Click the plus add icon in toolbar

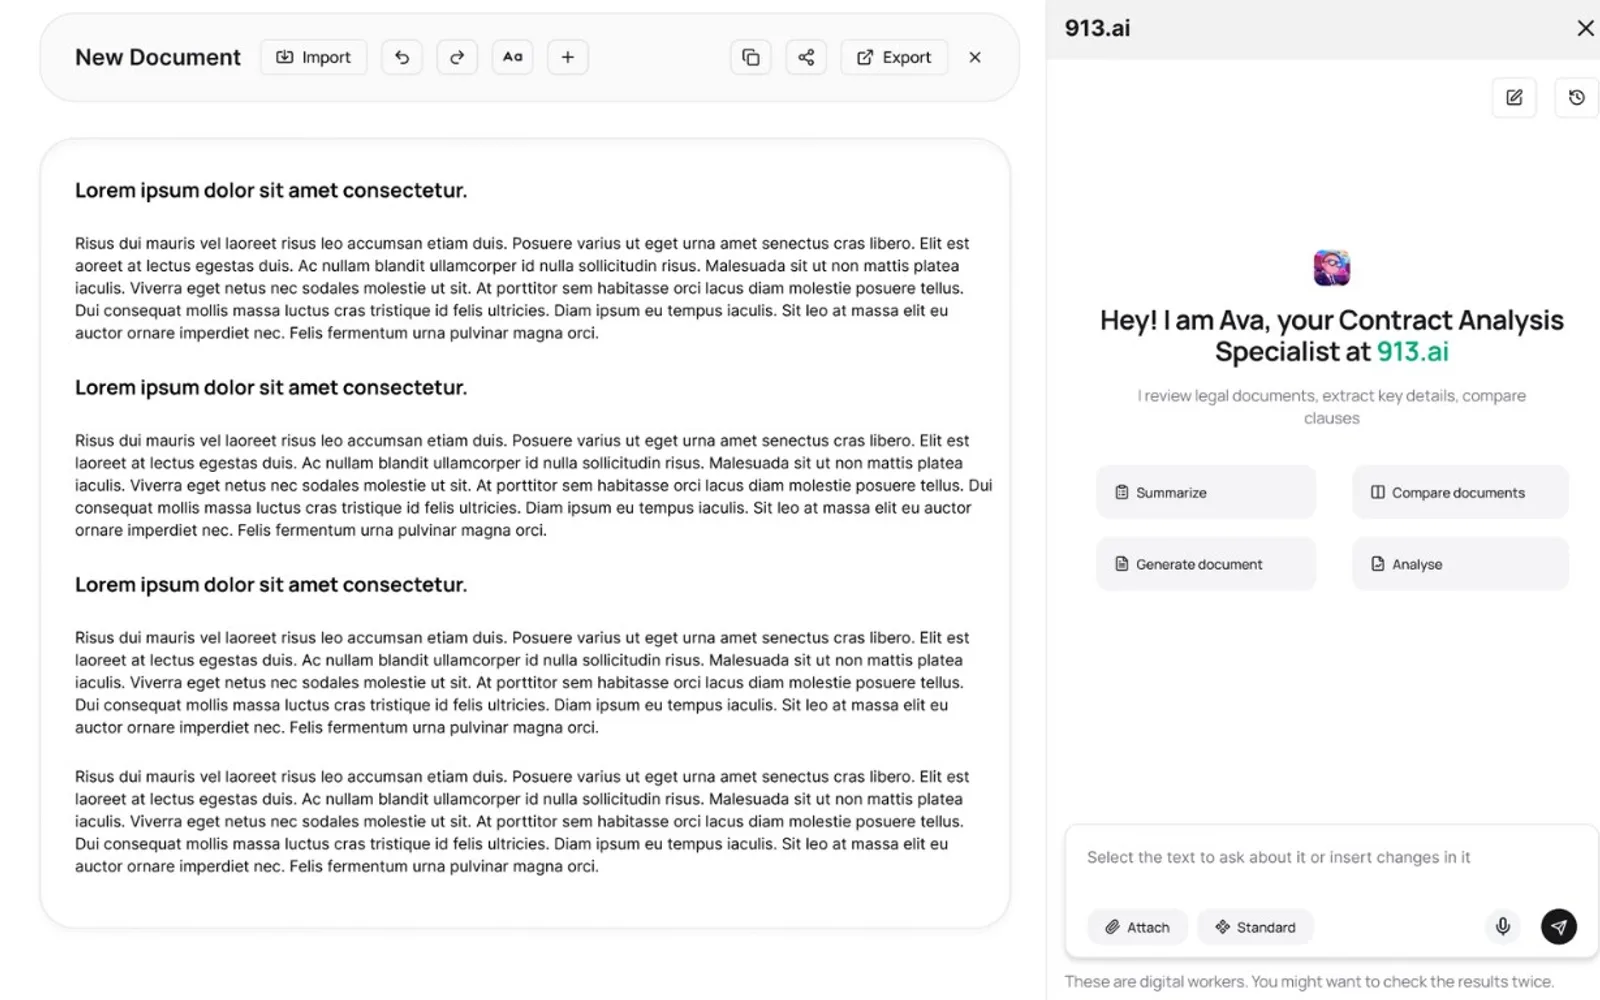click(567, 57)
